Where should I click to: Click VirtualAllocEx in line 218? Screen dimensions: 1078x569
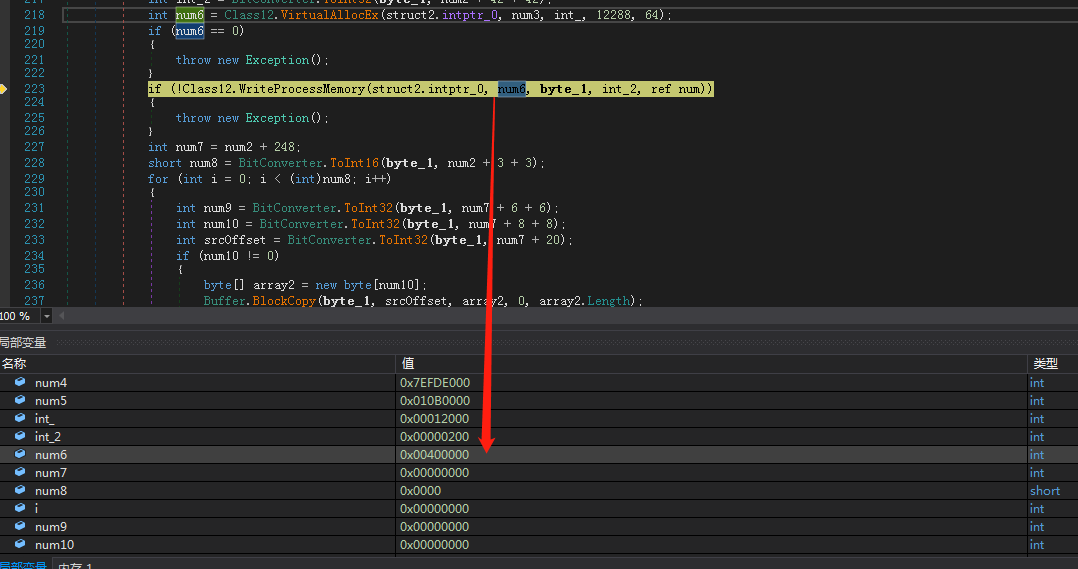tap(330, 14)
